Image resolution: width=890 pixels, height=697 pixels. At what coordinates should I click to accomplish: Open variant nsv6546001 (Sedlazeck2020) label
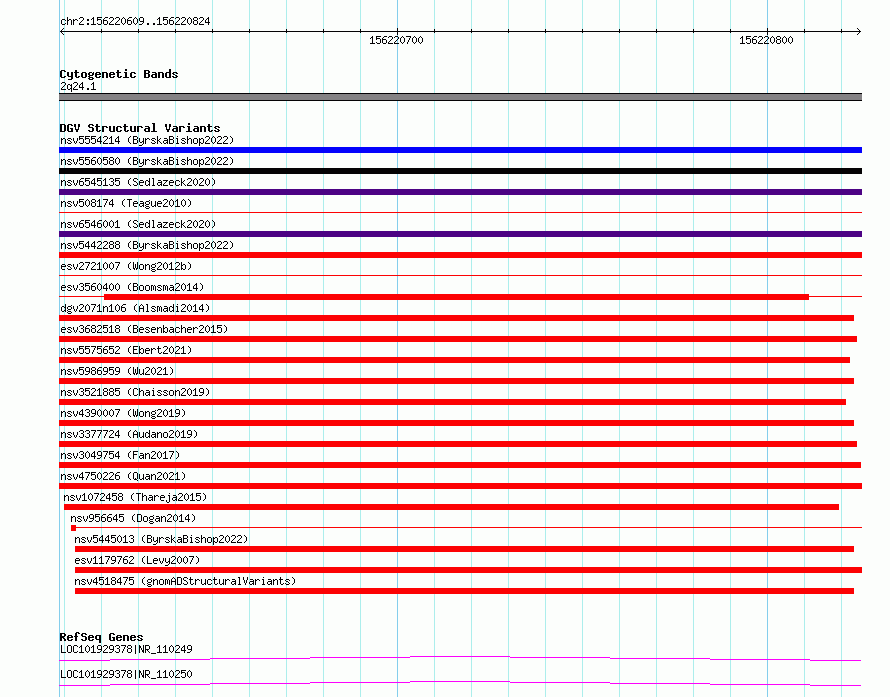point(138,224)
